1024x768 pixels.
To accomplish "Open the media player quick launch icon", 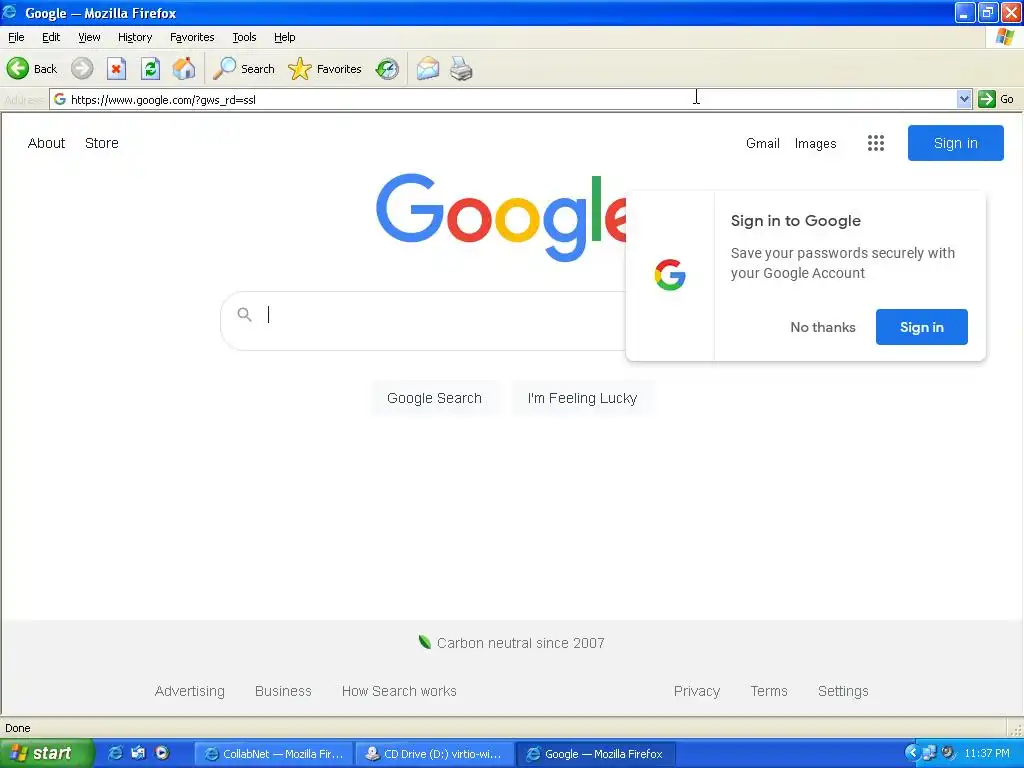I will pos(162,753).
